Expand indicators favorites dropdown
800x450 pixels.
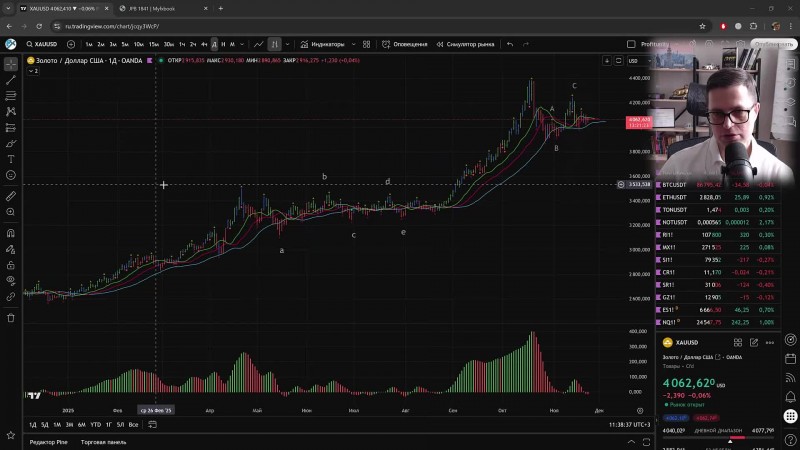pyautogui.click(x=354, y=44)
